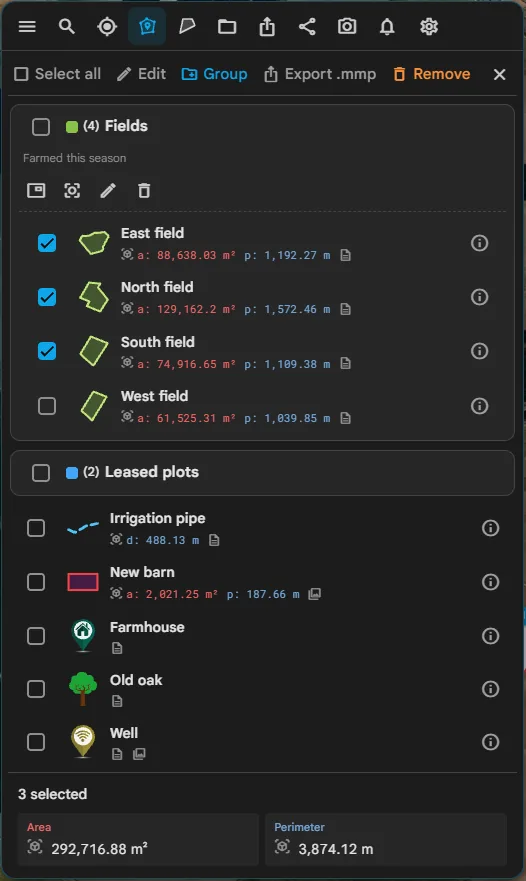The width and height of the screenshot is (526, 881).
Task: Click the share icon in top toolbar
Action: [x=307, y=26]
